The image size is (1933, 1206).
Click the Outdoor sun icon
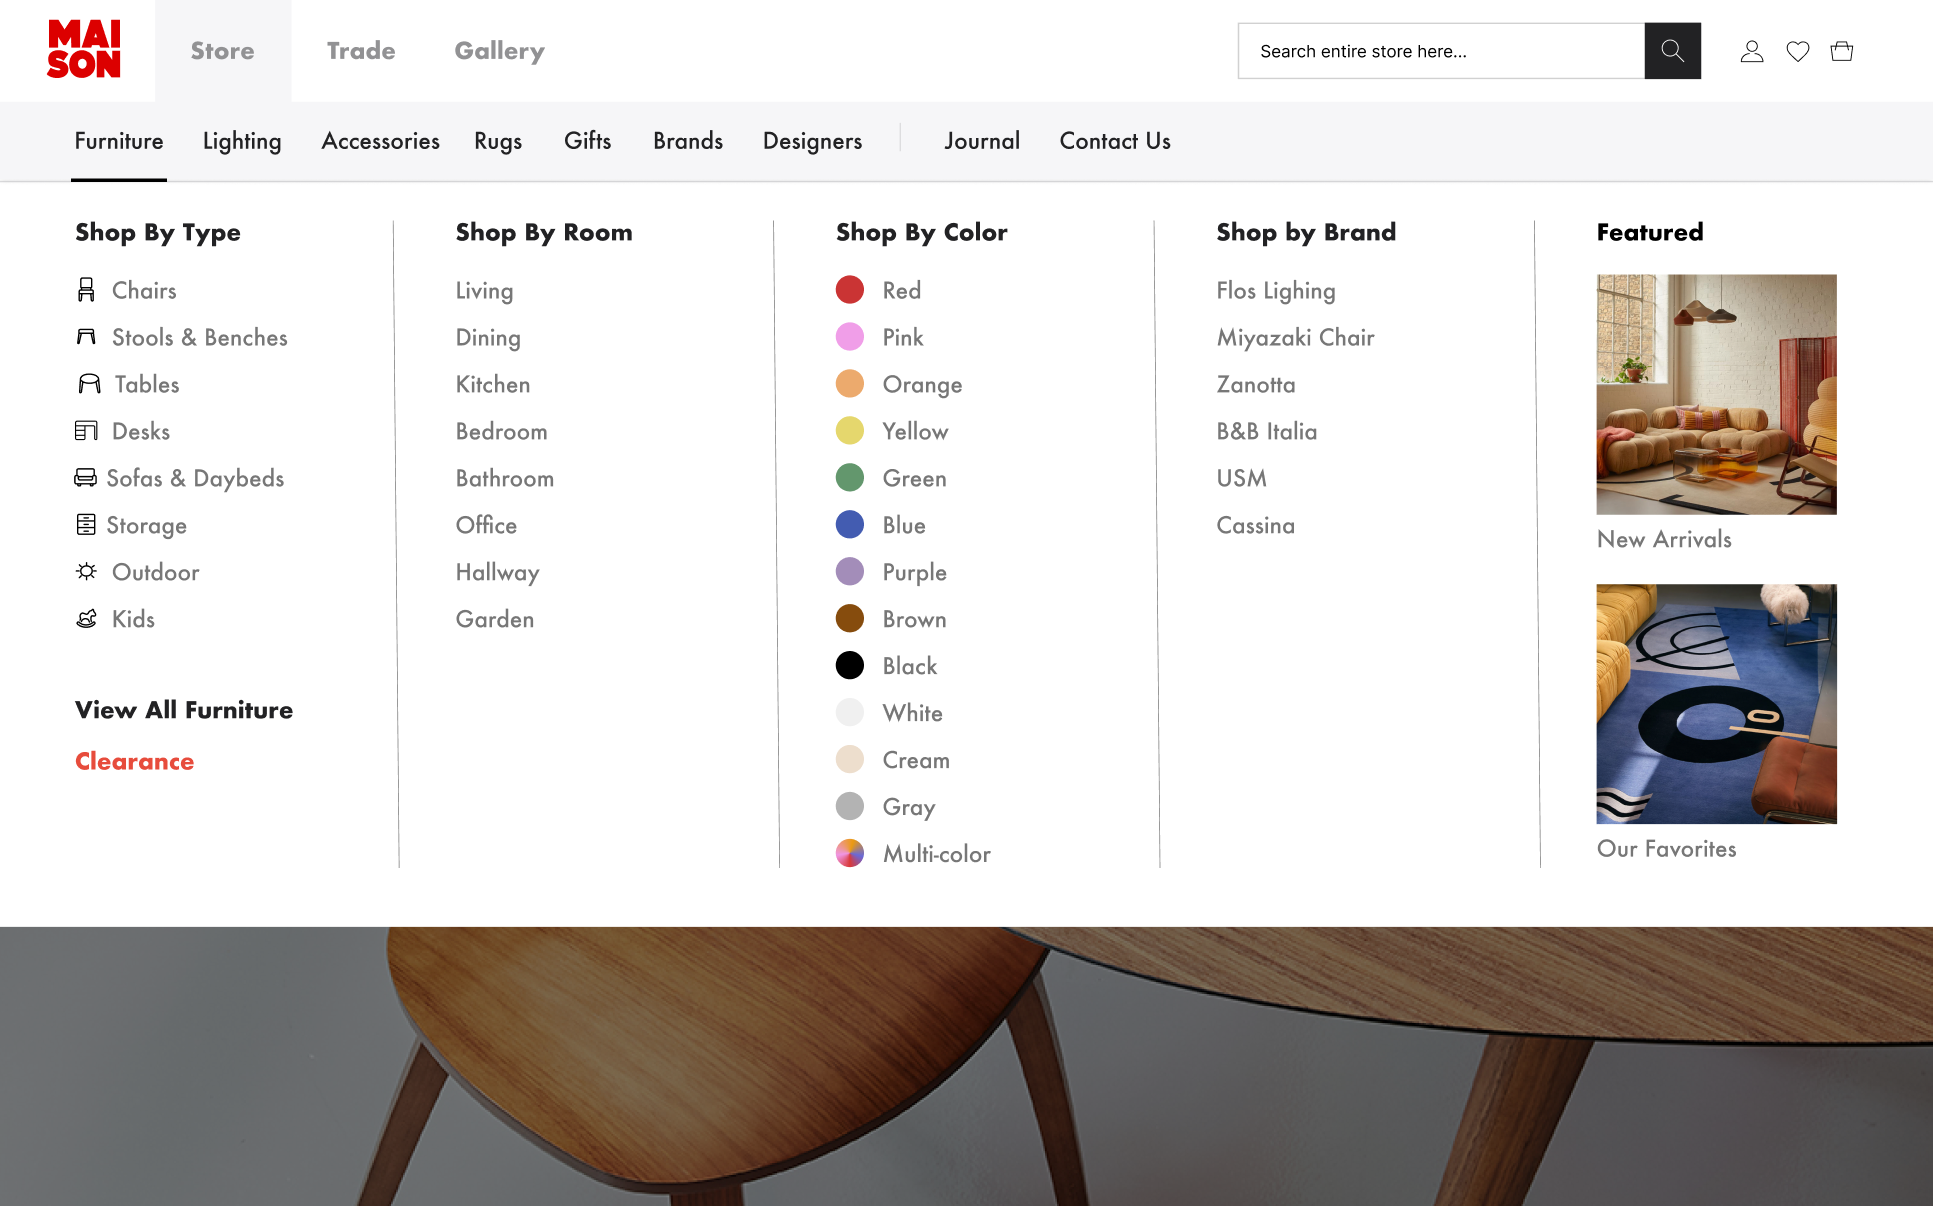tap(87, 572)
